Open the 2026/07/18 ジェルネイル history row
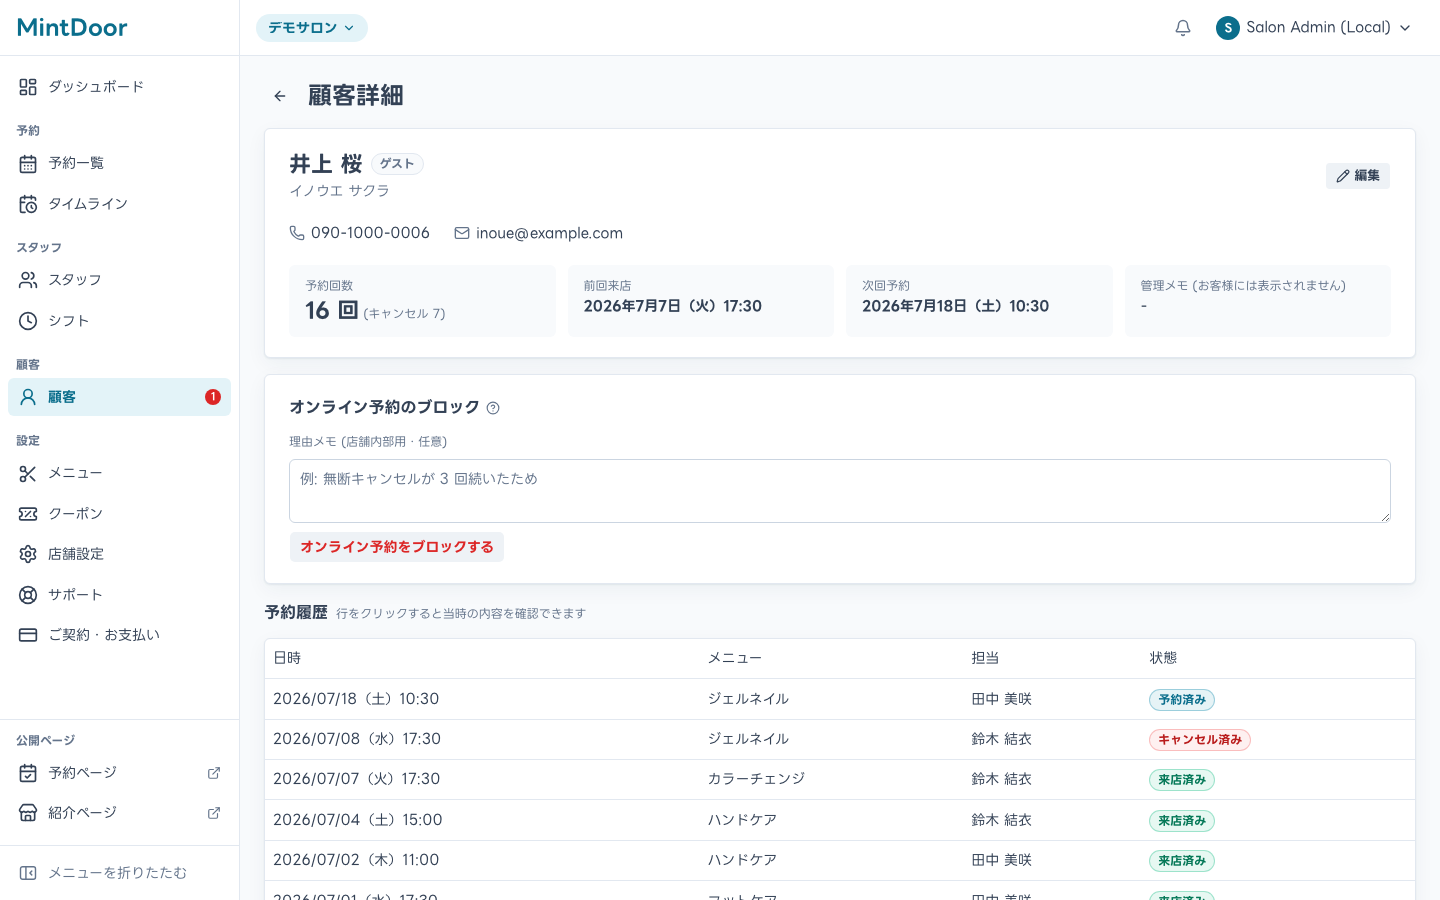This screenshot has height=900, width=1440. tap(840, 699)
